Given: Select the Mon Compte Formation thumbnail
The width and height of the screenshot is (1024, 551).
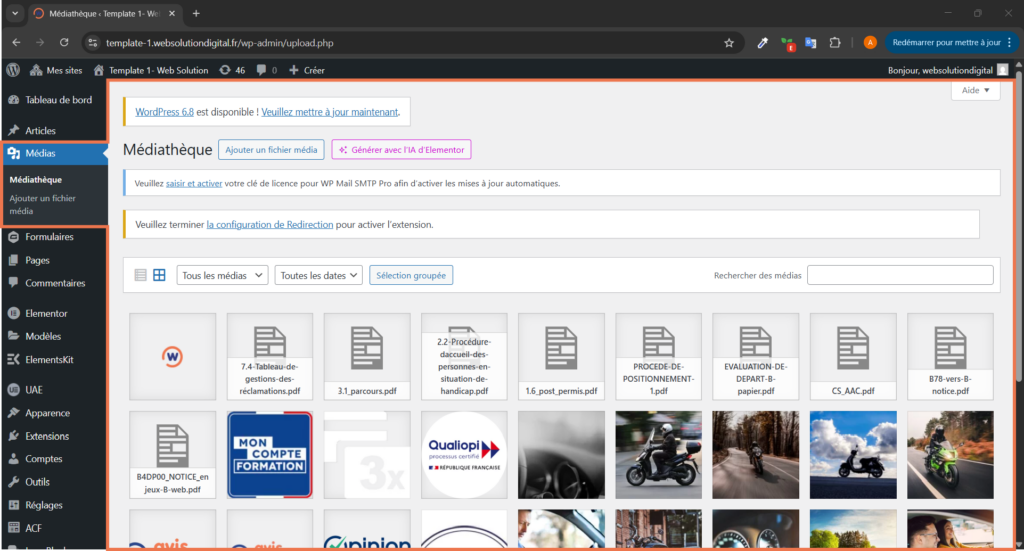Looking at the screenshot, I should point(270,454).
